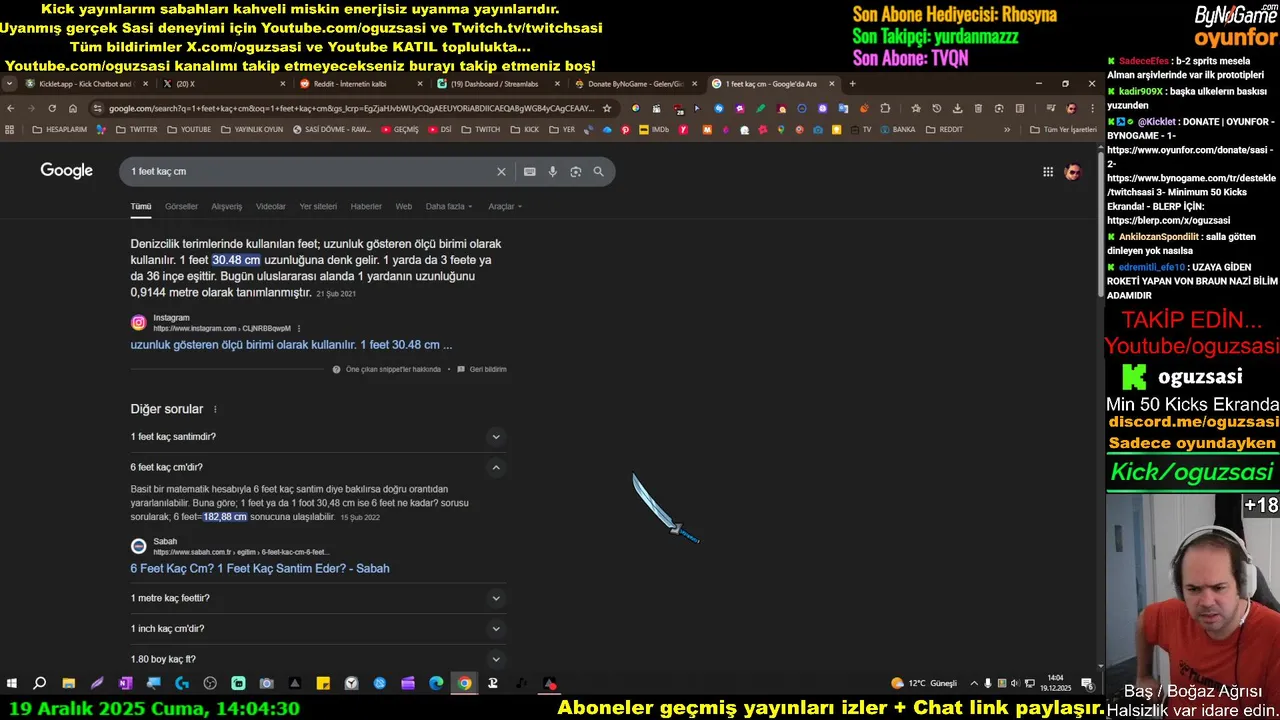Viewport: 1280px width, 720px height.
Task: Switch to the Haberler tab
Action: coord(366,207)
